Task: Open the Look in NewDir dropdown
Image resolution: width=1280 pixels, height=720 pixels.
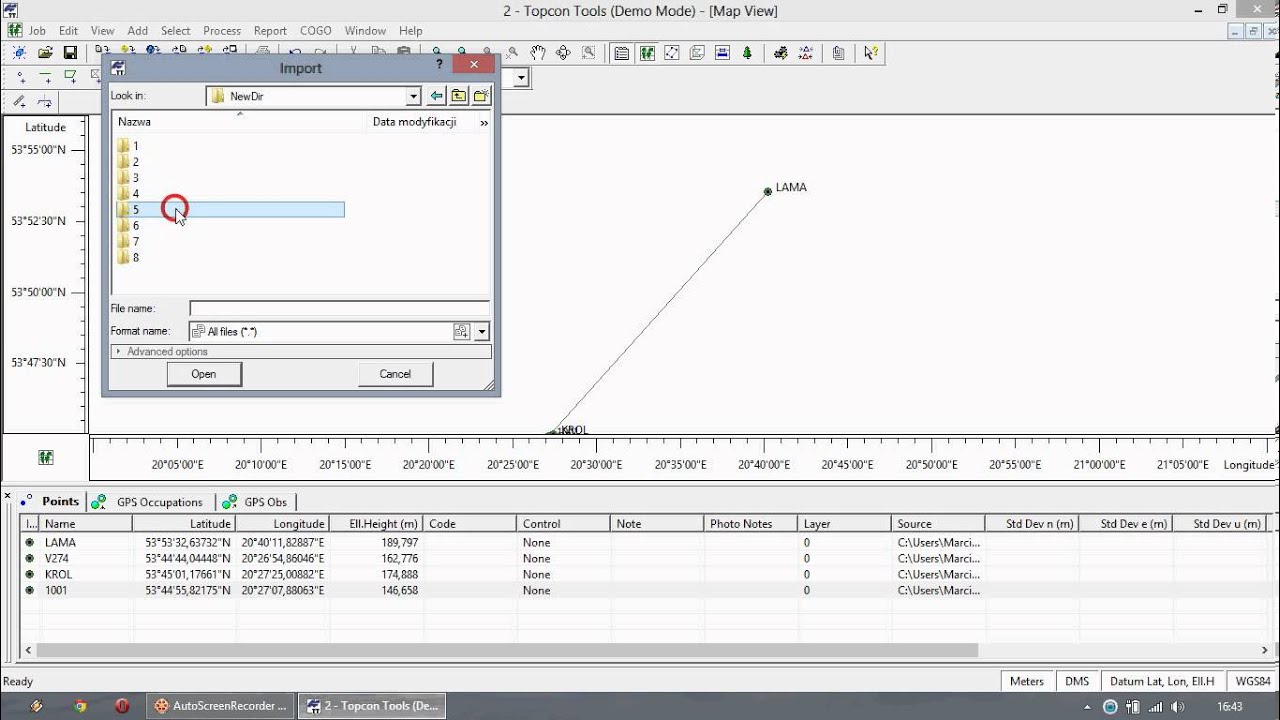Action: click(413, 96)
